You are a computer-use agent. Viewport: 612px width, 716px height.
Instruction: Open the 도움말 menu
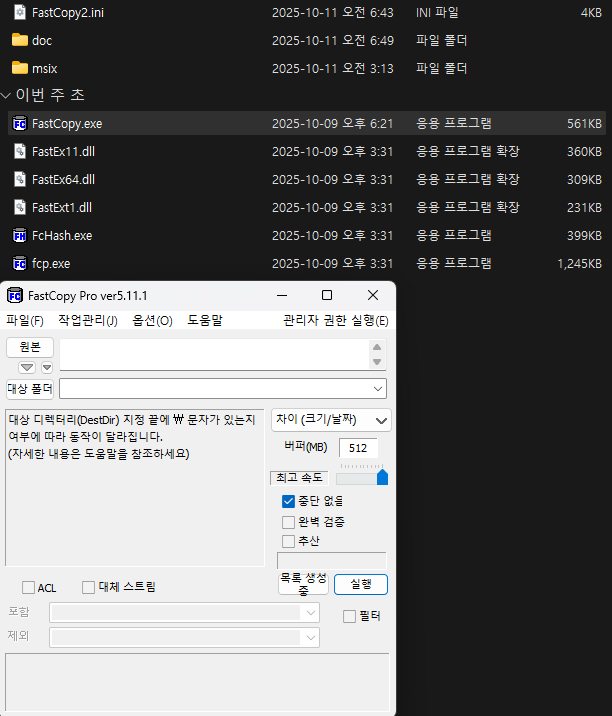click(x=205, y=321)
